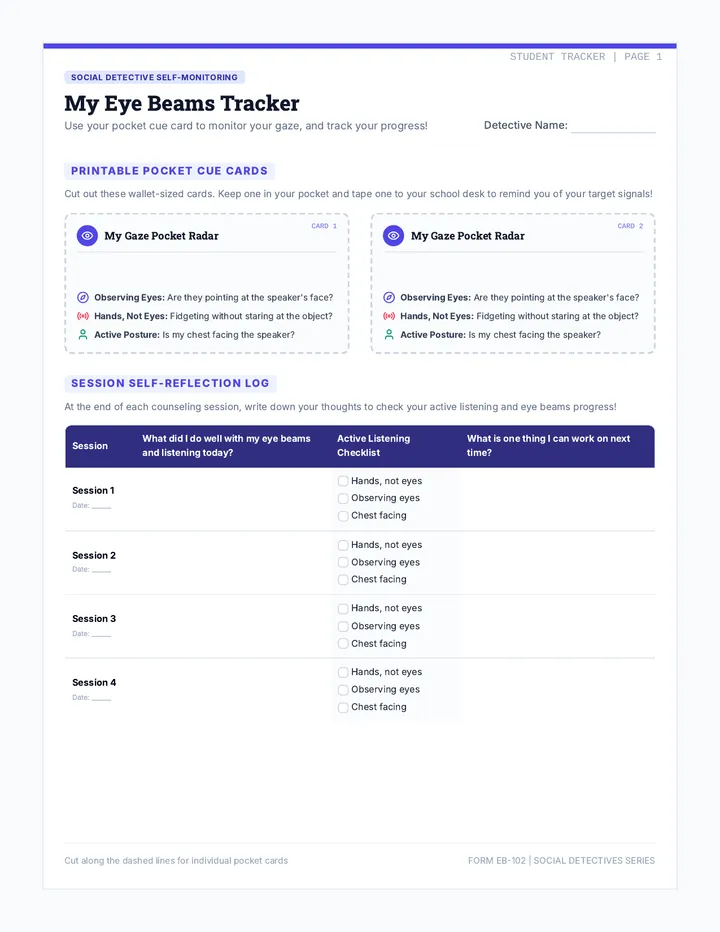Click Active Posture person icon on Card 2

click(389, 335)
